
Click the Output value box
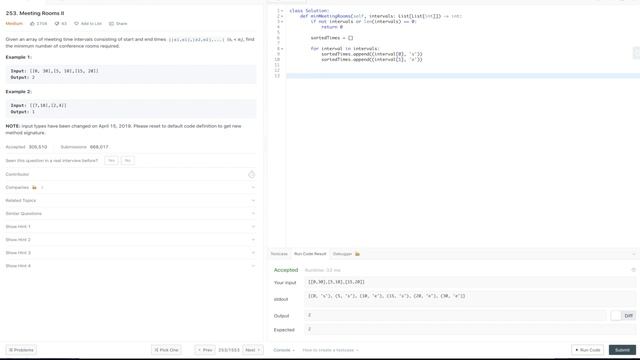pos(455,316)
